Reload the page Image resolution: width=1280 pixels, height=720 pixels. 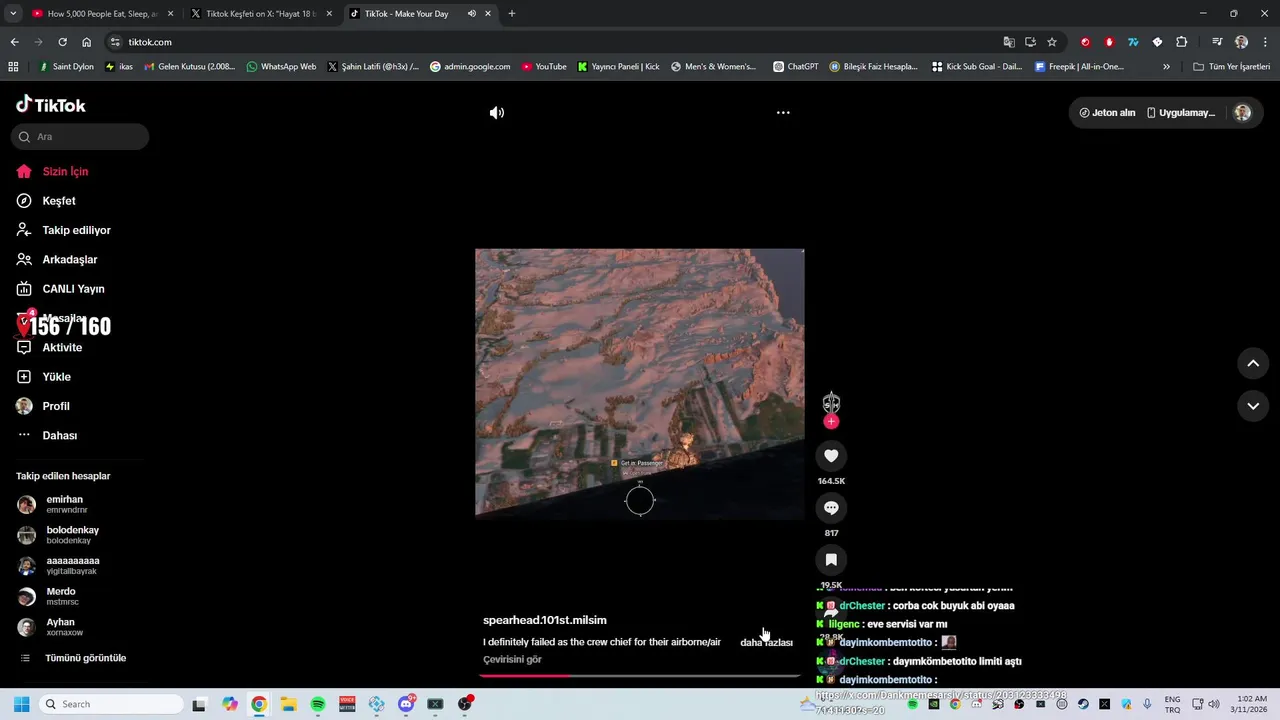[62, 42]
